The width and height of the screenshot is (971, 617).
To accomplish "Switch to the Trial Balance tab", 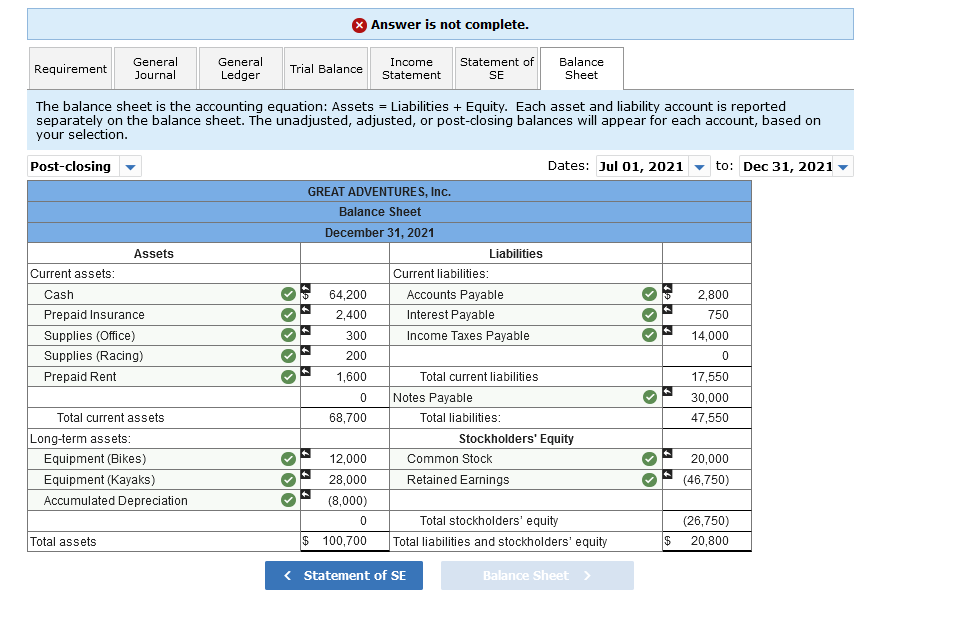I will click(x=326, y=68).
